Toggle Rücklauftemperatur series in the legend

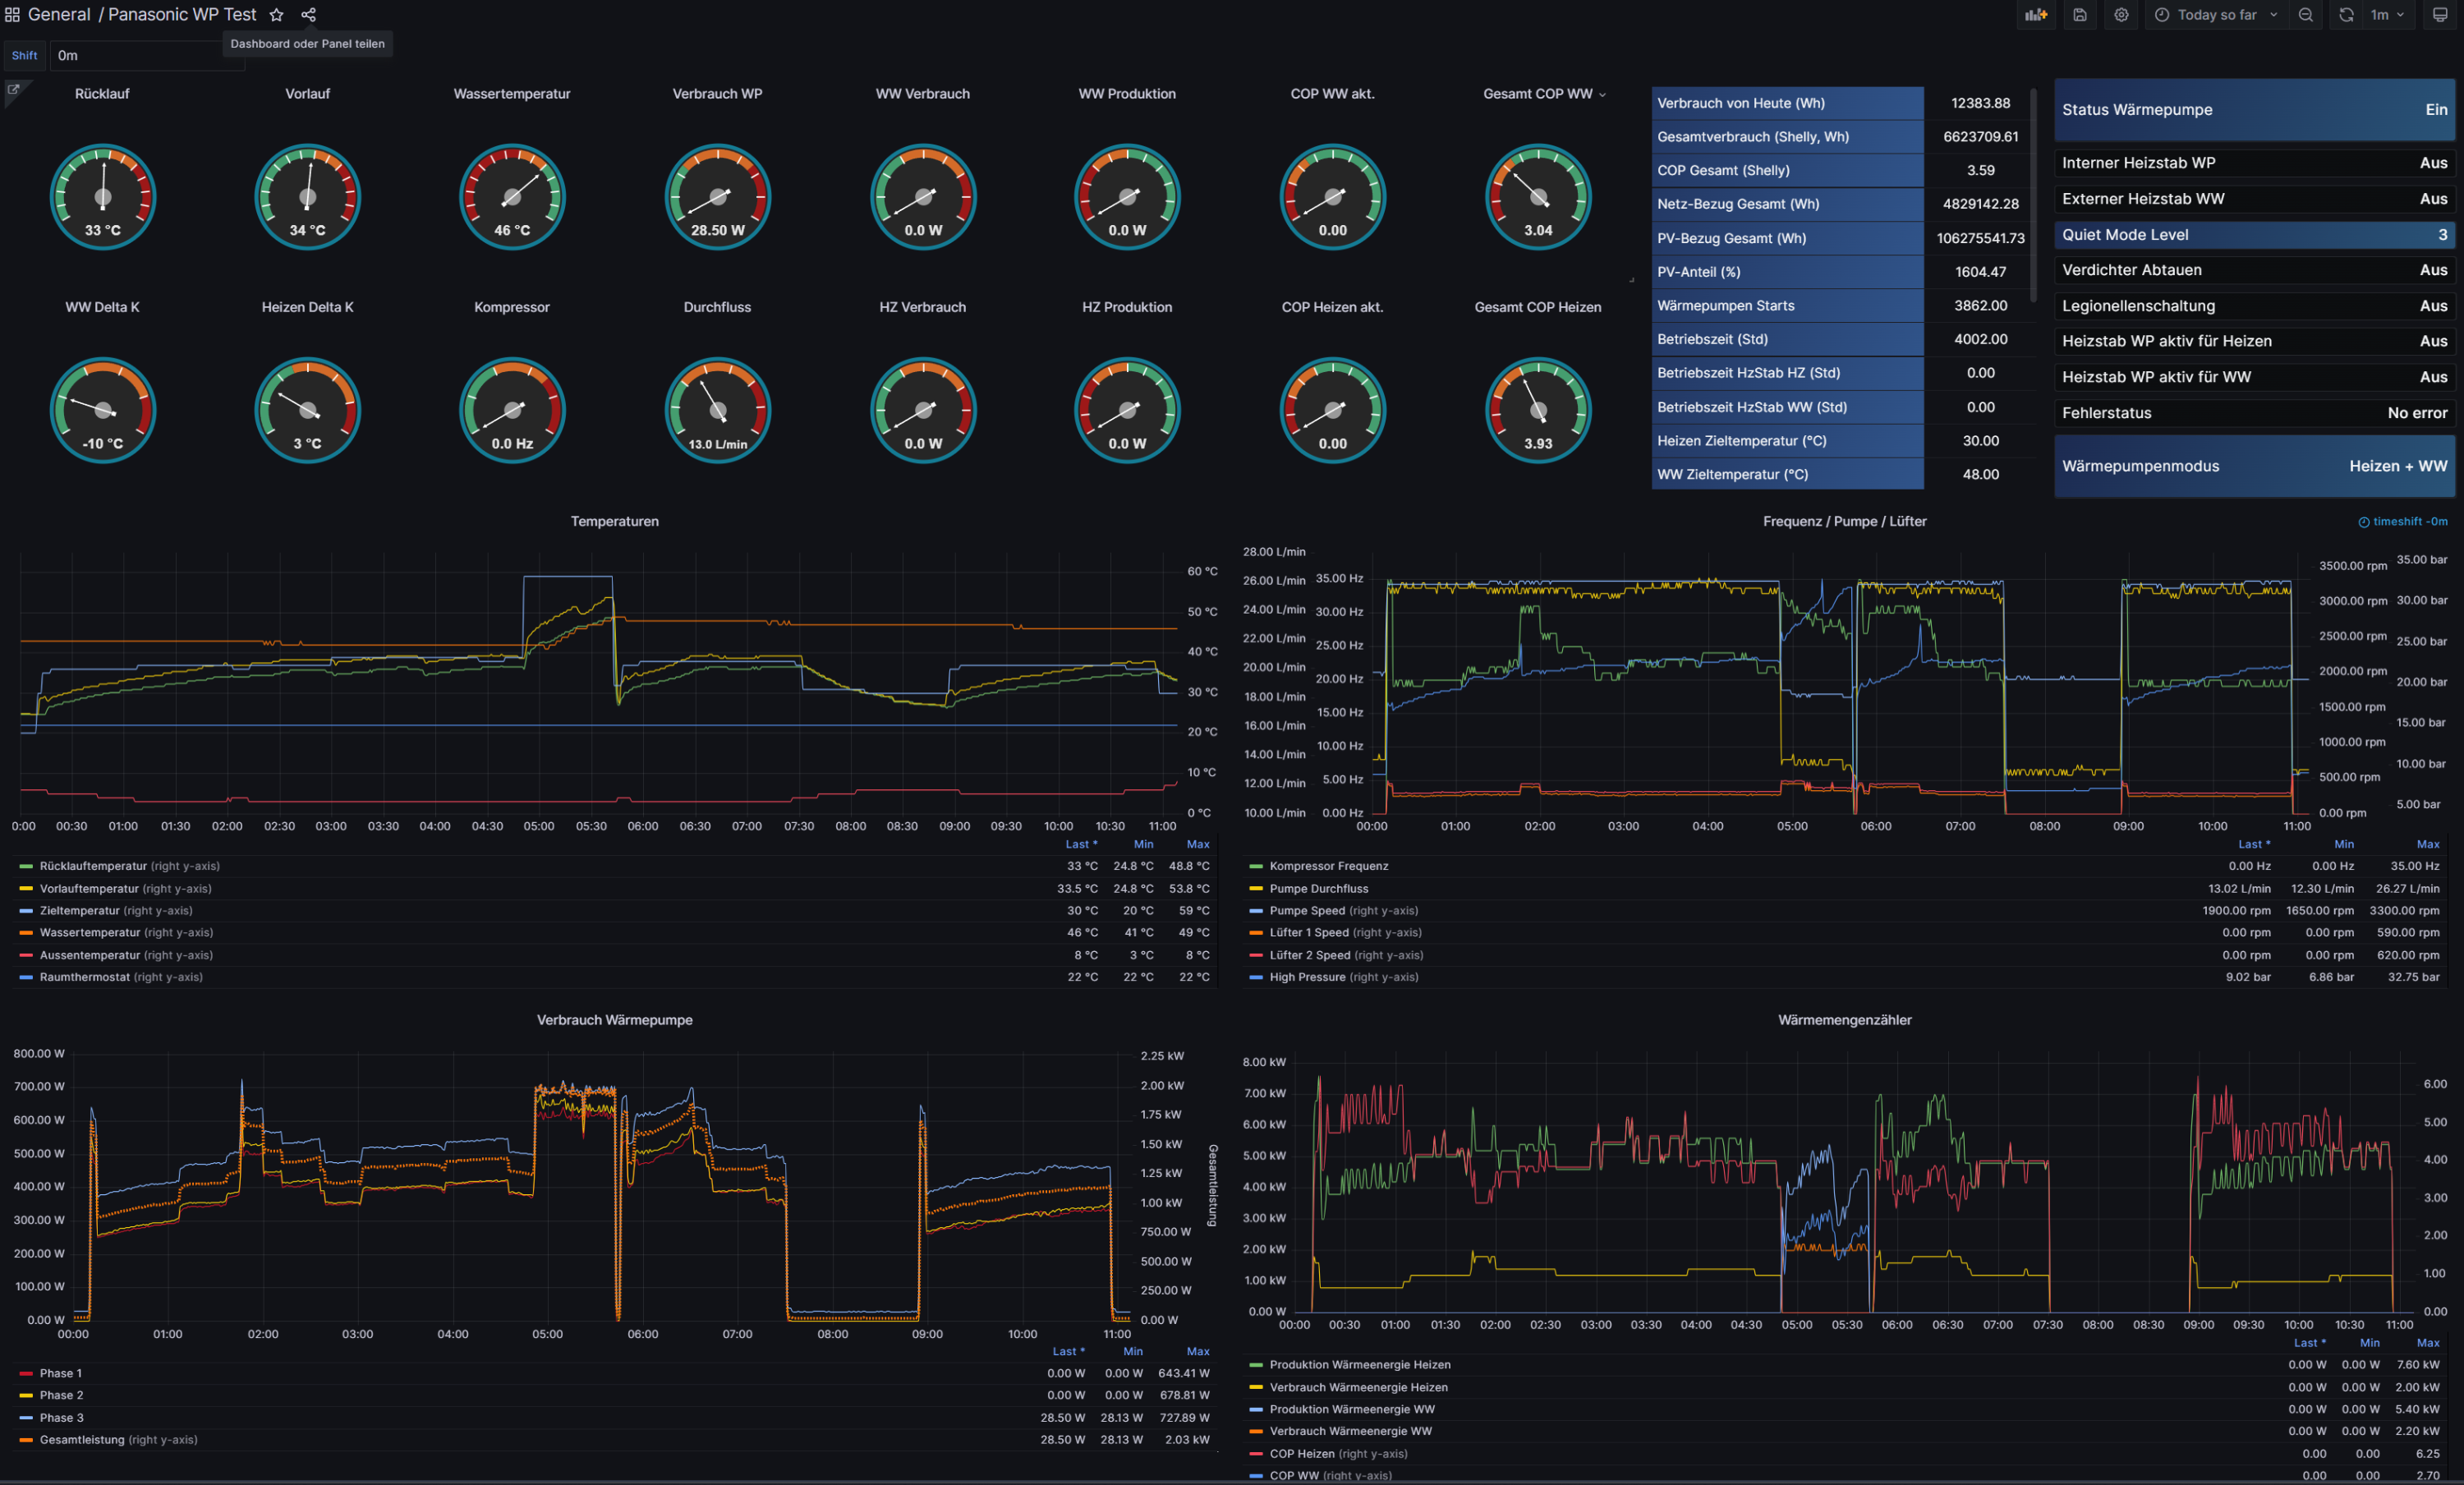(93, 866)
